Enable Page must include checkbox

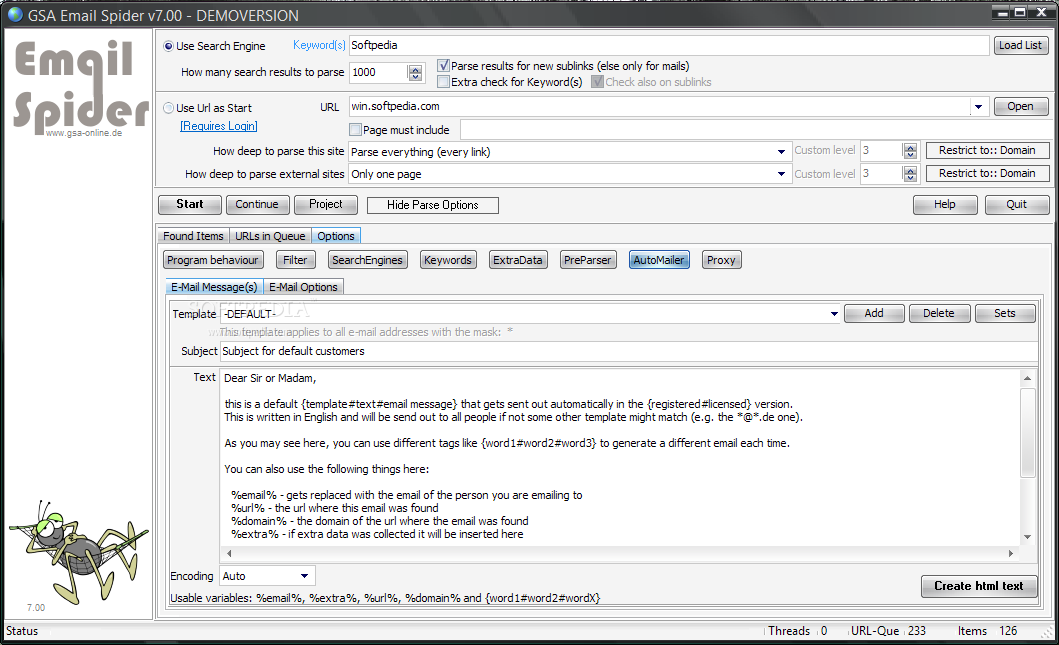(x=355, y=130)
